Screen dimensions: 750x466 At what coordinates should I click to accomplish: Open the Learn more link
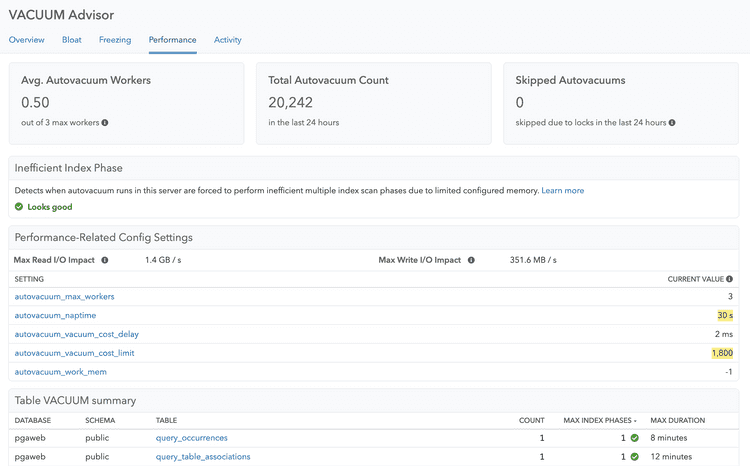click(562, 190)
